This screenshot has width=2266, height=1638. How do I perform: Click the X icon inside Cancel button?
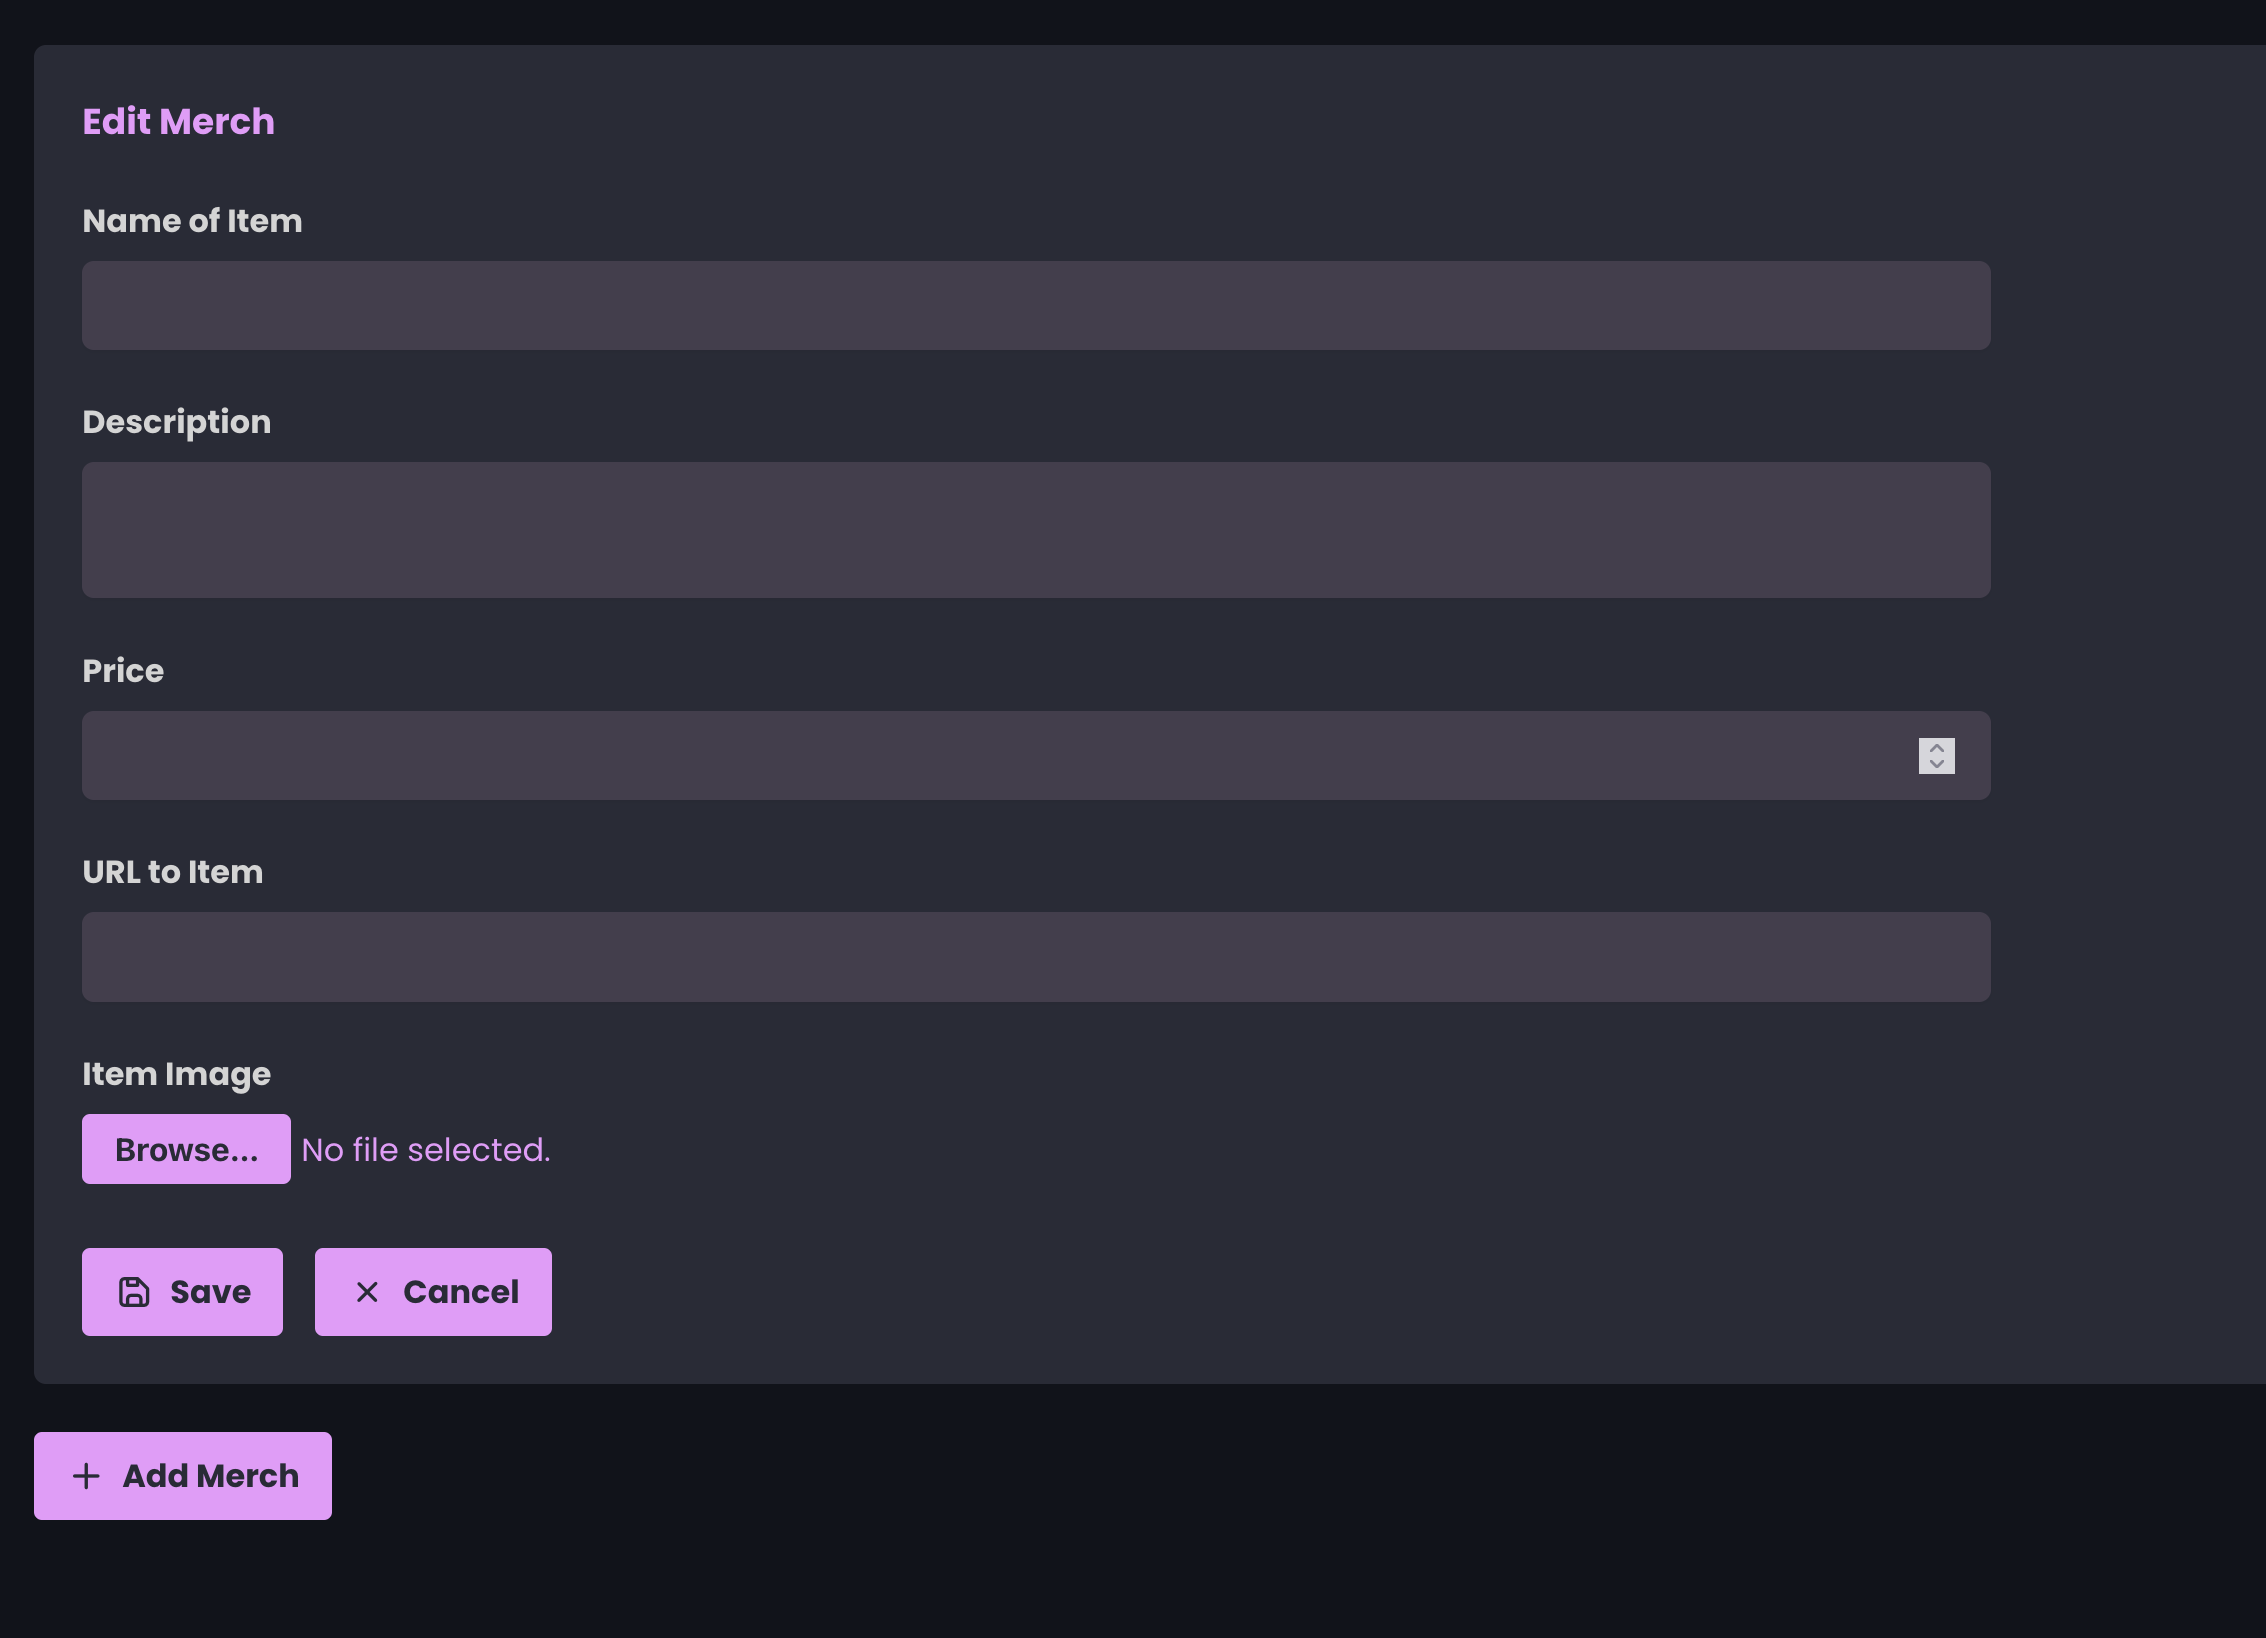coord(367,1291)
